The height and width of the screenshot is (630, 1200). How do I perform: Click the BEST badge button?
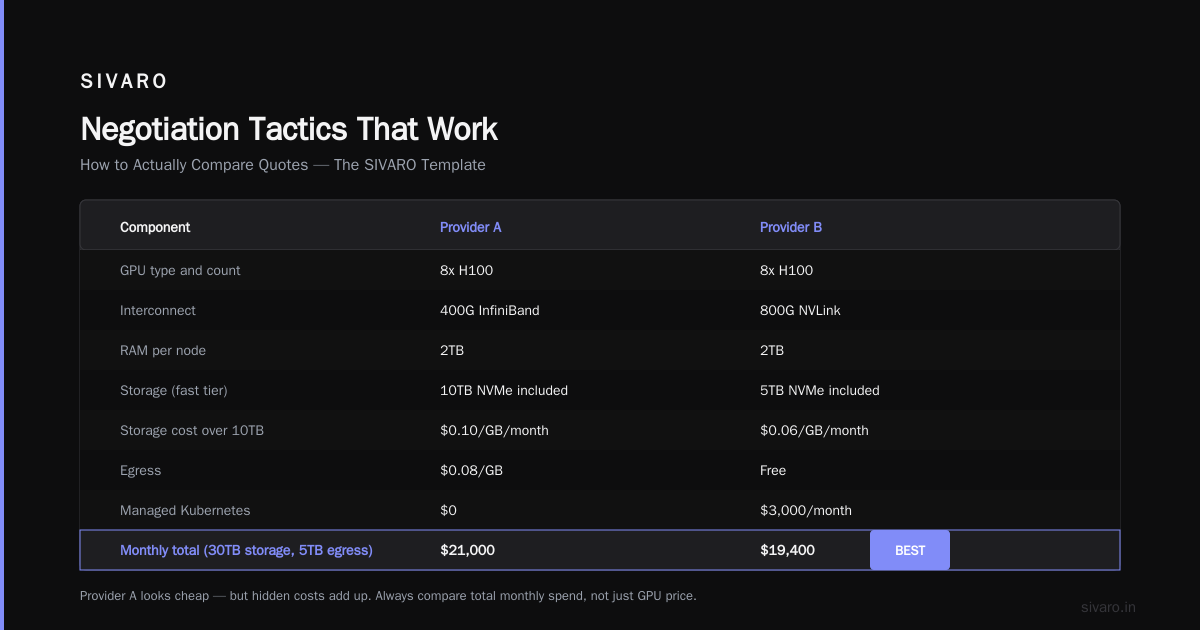(x=909, y=550)
